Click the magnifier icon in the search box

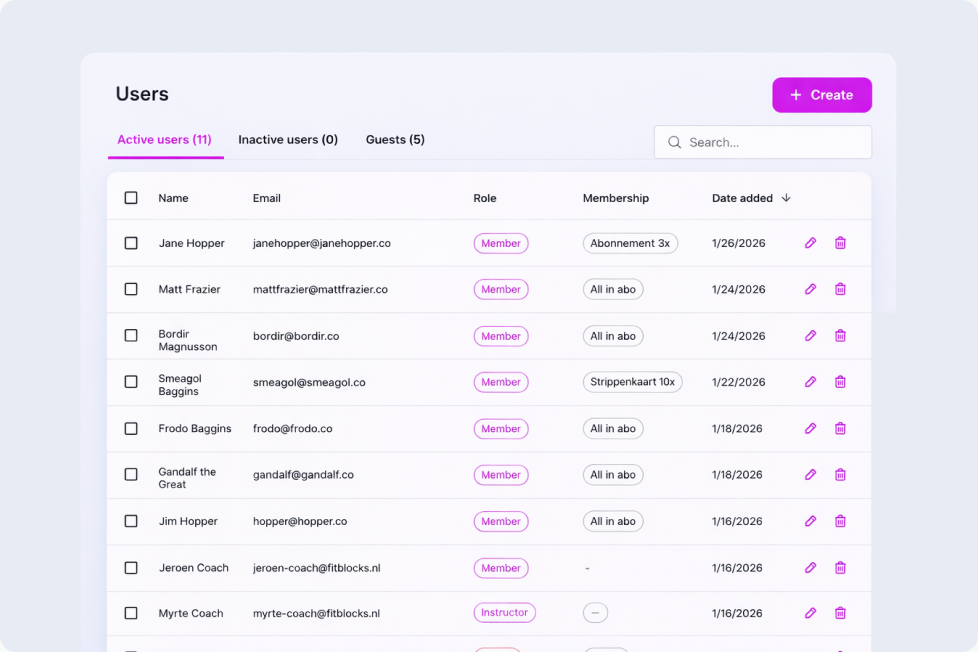674,142
